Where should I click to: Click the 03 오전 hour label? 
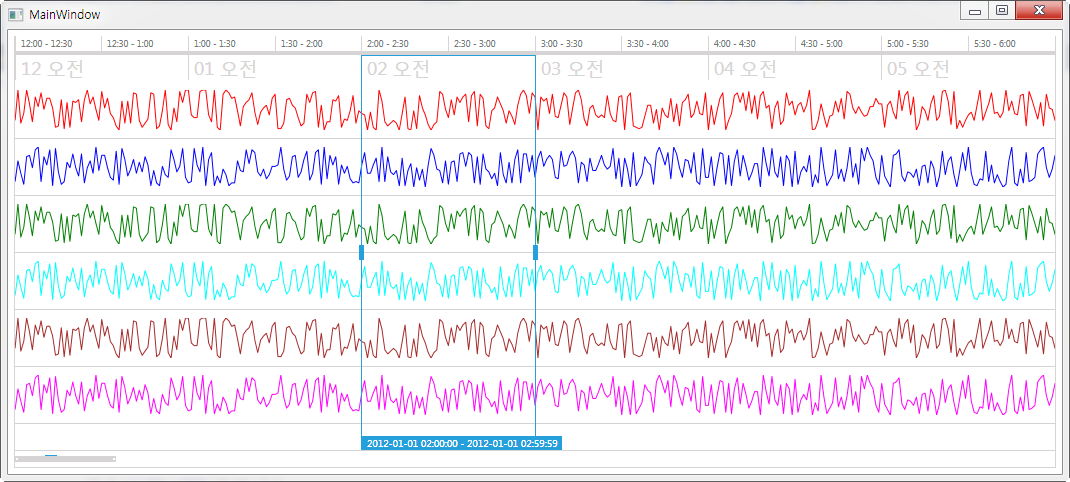click(x=573, y=69)
